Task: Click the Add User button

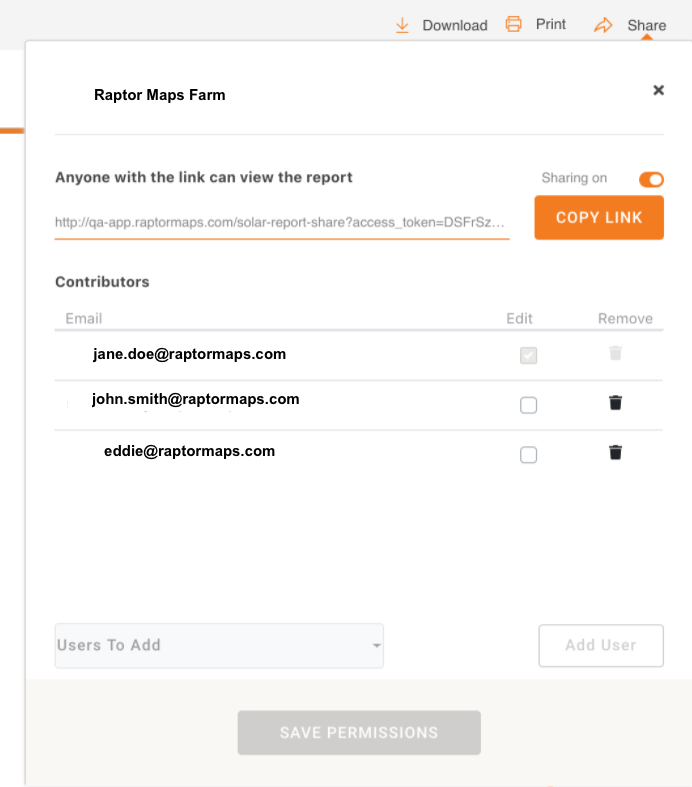Action: [x=601, y=645]
